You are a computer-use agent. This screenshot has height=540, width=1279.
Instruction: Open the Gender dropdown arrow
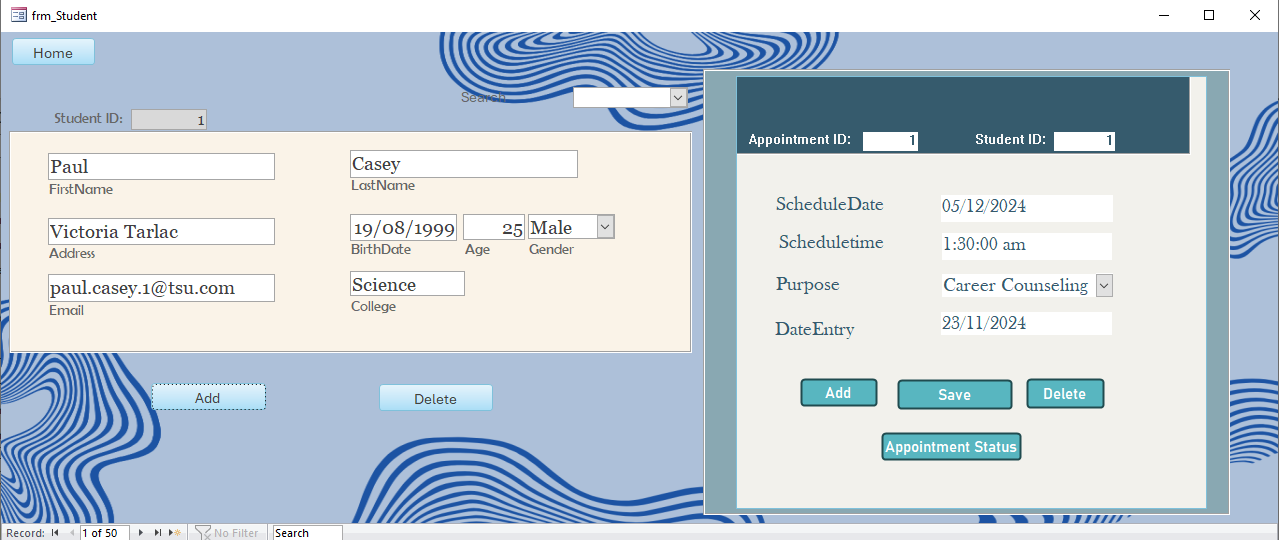click(605, 227)
